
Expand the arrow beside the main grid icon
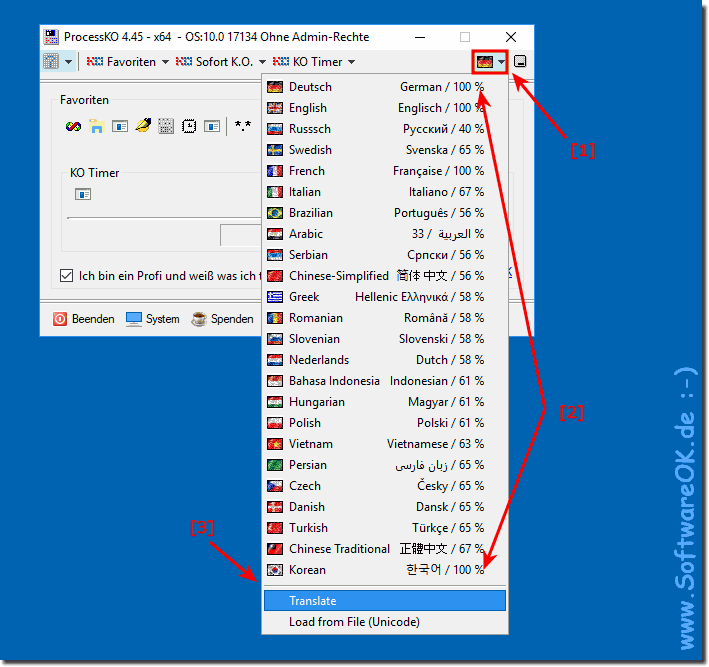click(x=68, y=61)
